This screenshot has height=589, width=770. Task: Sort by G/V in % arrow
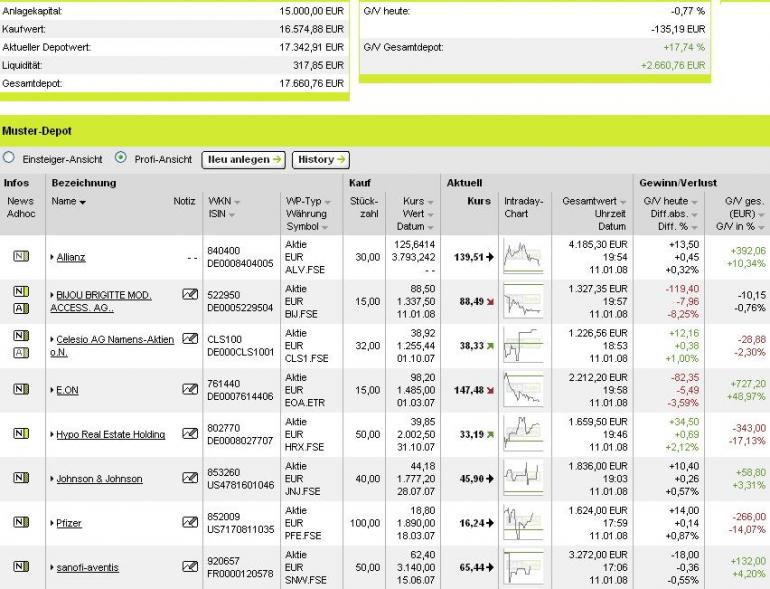pyautogui.click(x=761, y=228)
